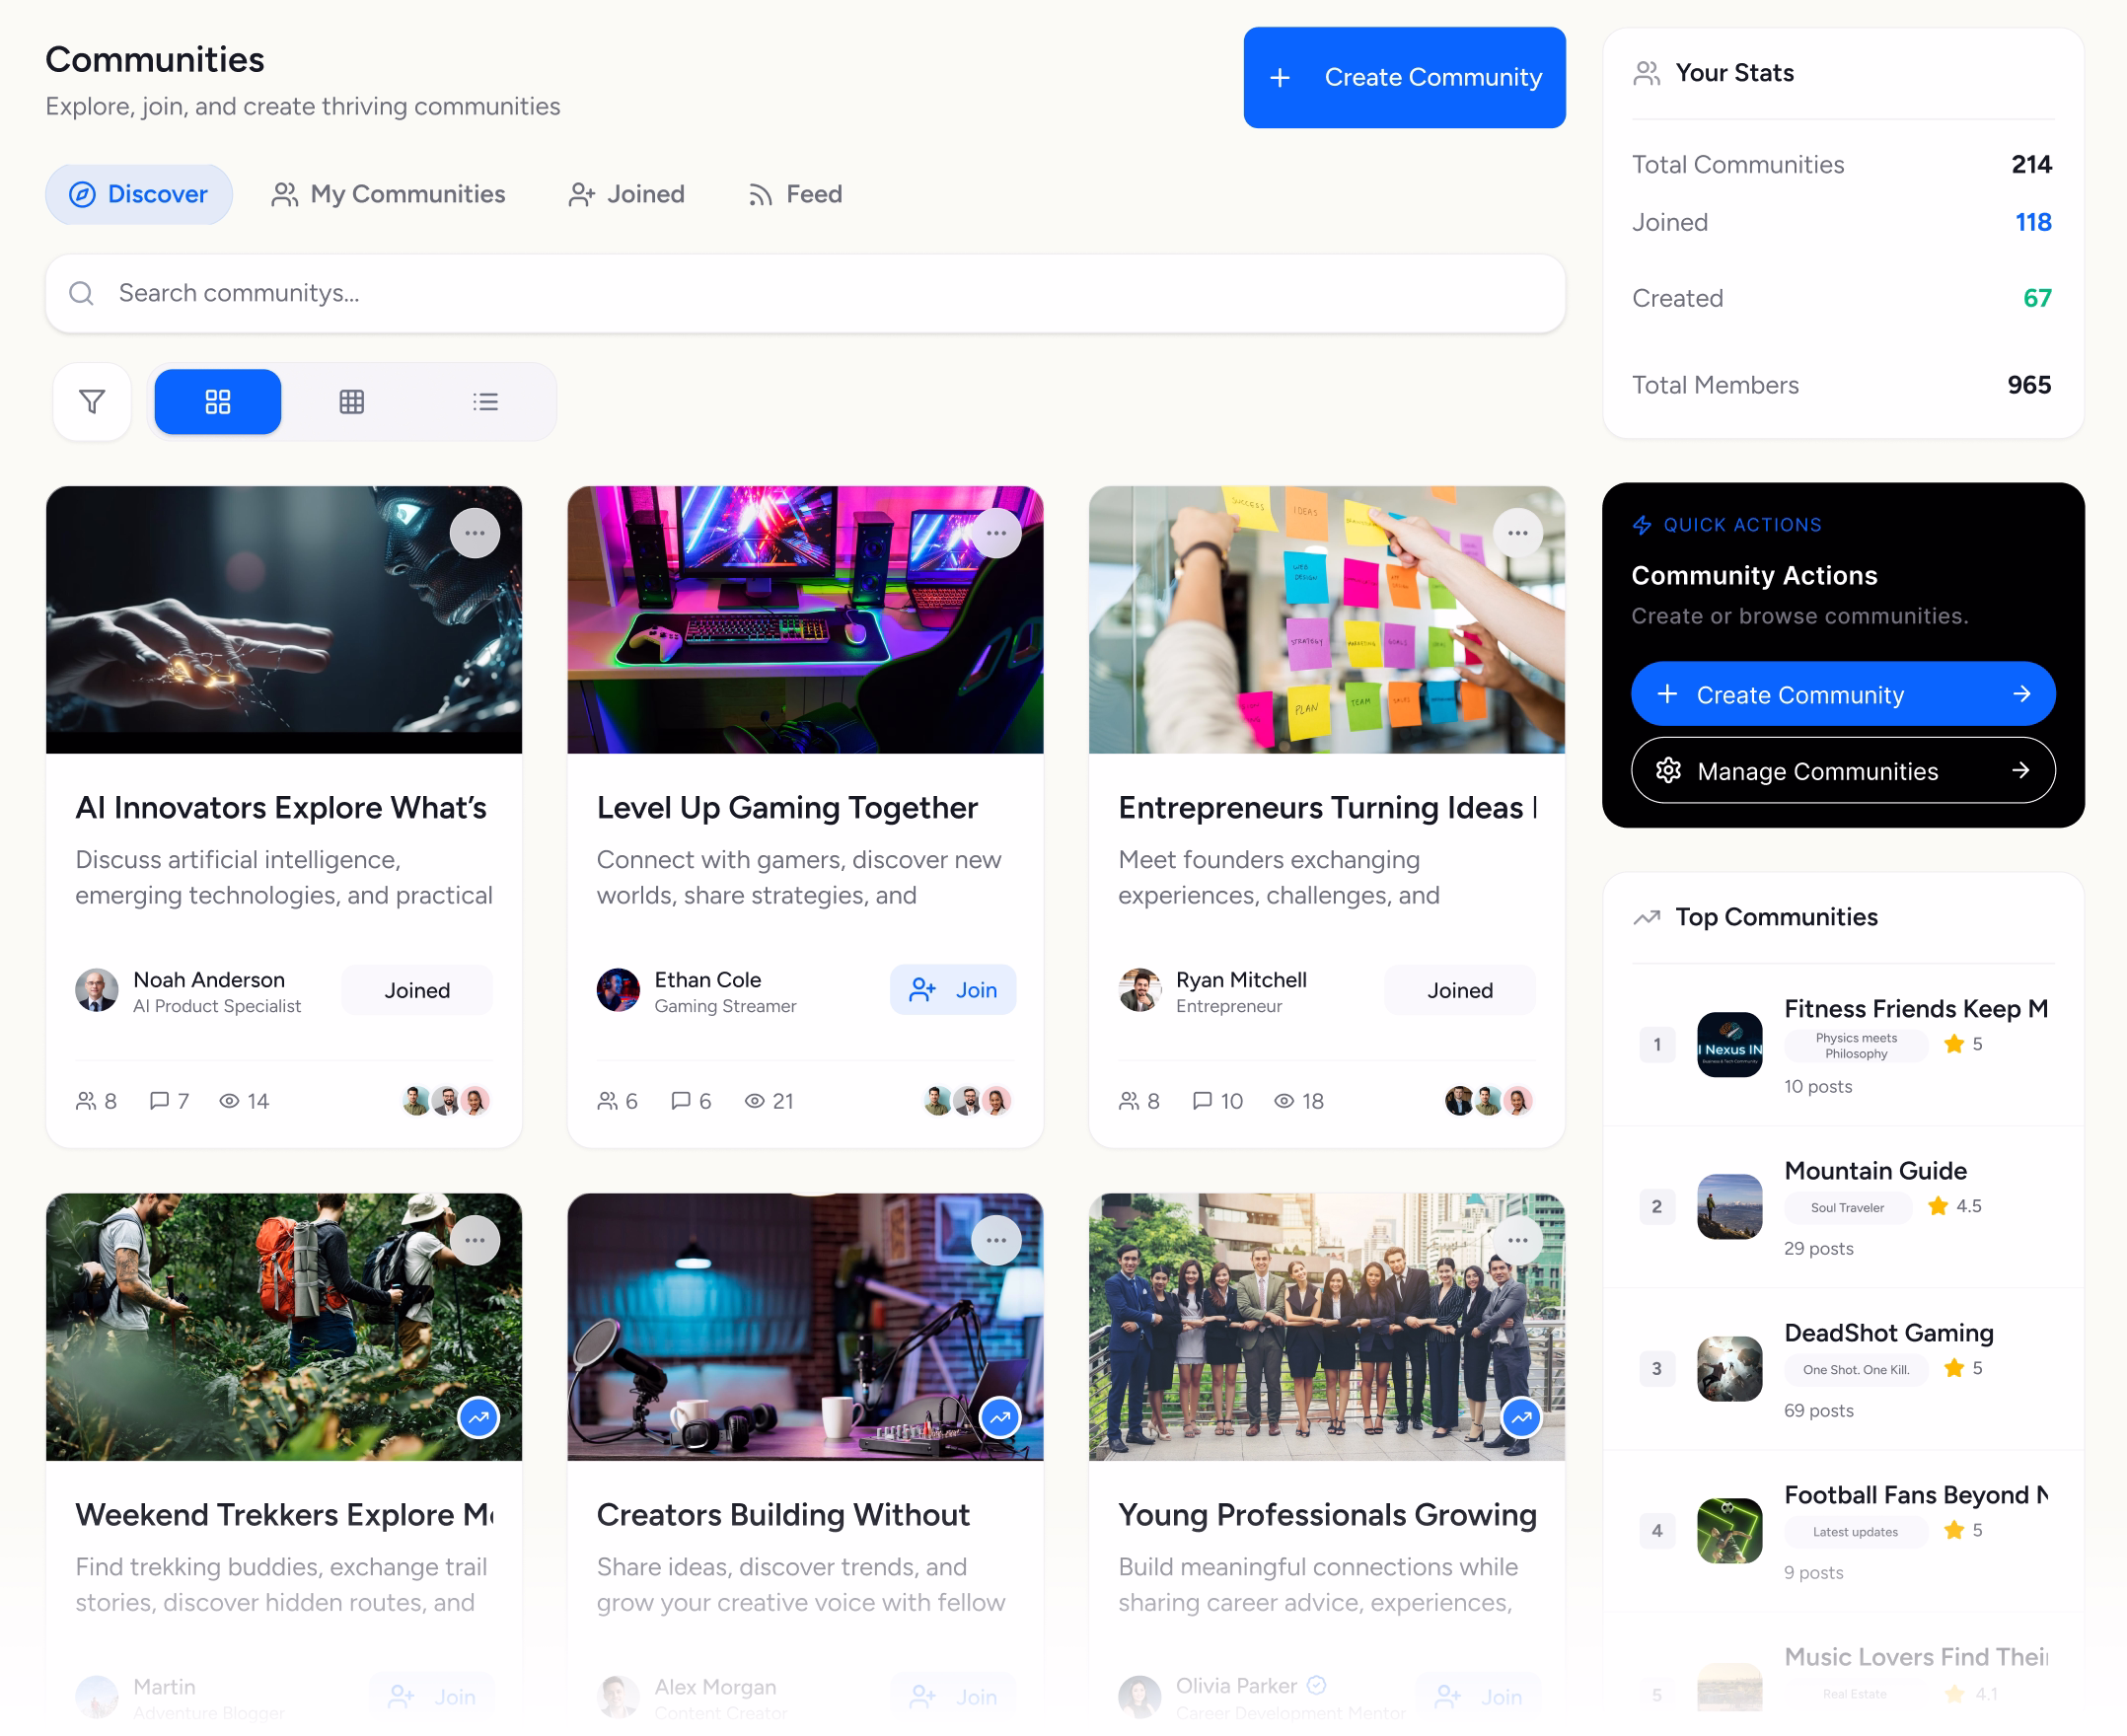Open the neon gaming setup cover image
This screenshot has height=1736, width=2127.
[805, 620]
